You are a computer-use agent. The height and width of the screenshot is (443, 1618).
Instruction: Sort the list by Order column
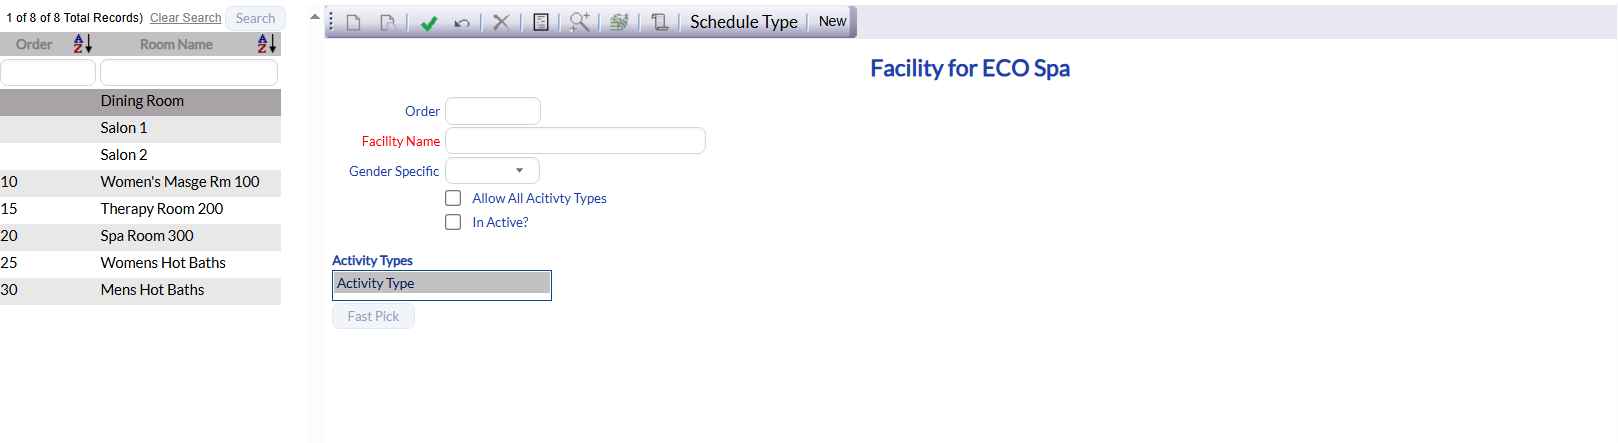pyautogui.click(x=83, y=44)
